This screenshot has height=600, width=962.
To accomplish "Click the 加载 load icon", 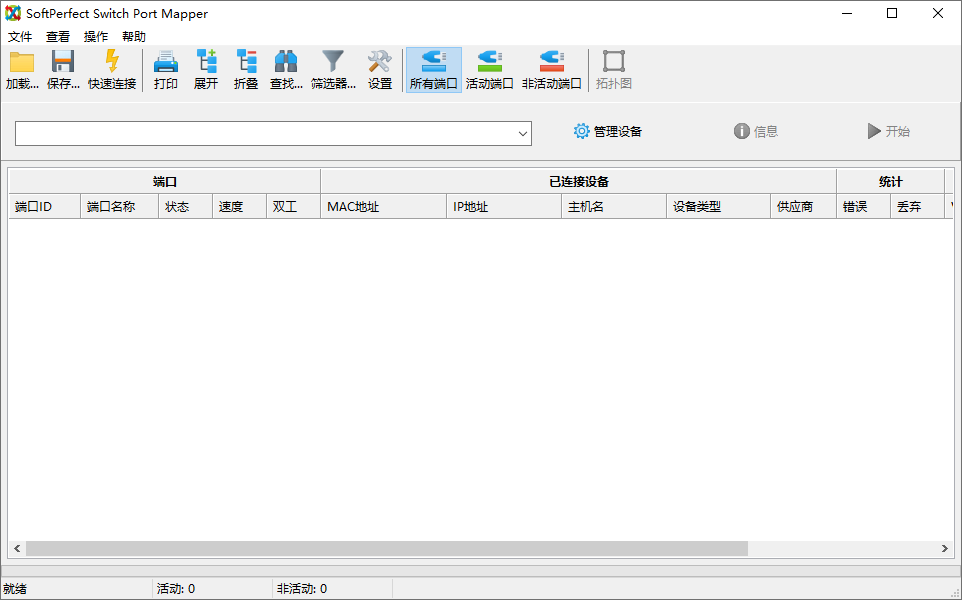I will [x=22, y=68].
